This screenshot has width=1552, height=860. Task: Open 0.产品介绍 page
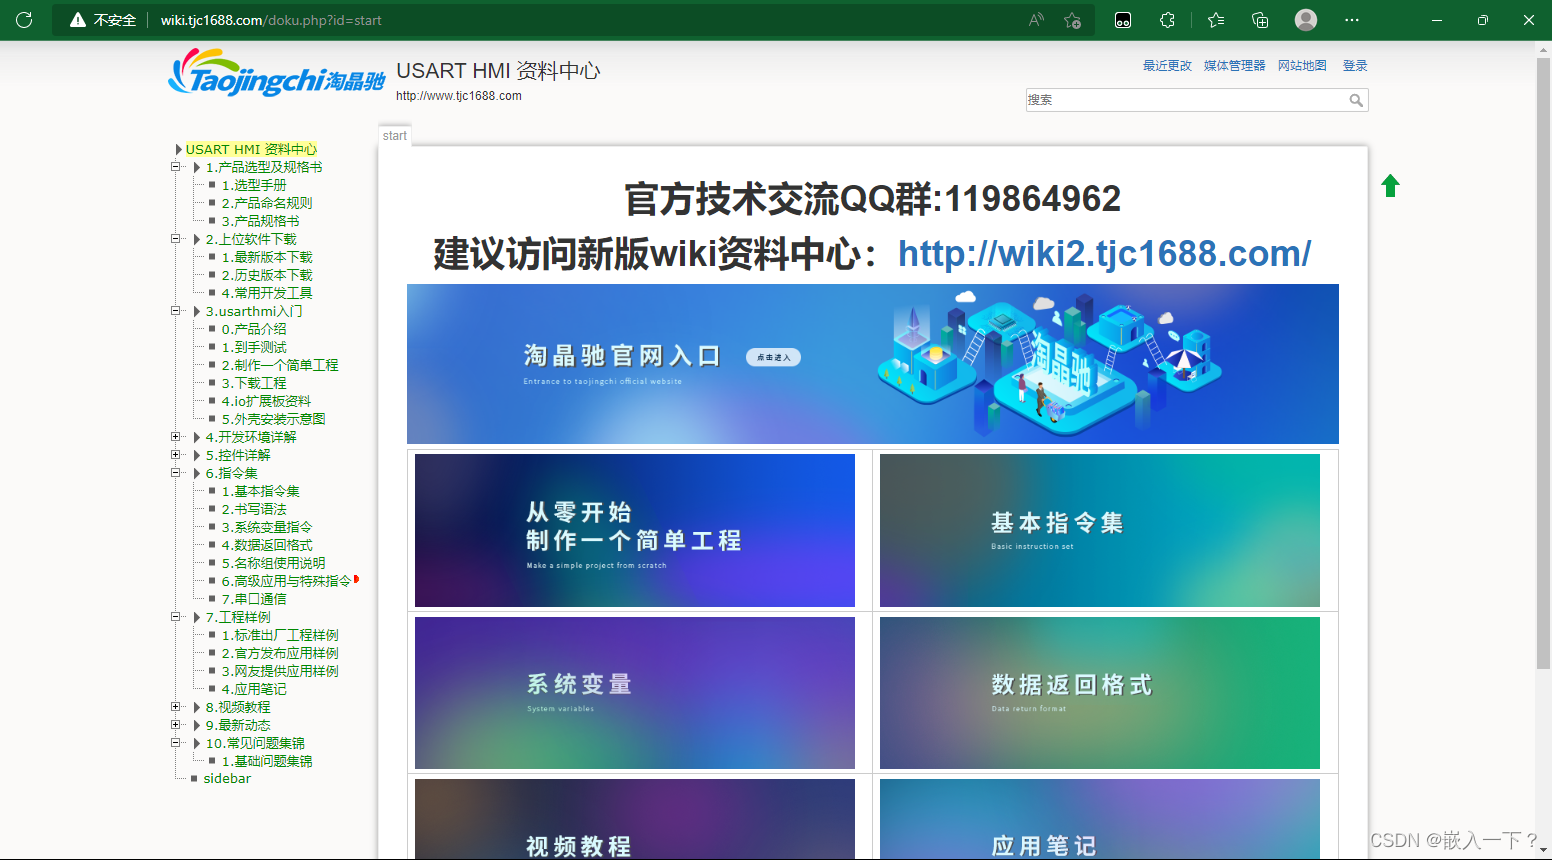point(254,329)
